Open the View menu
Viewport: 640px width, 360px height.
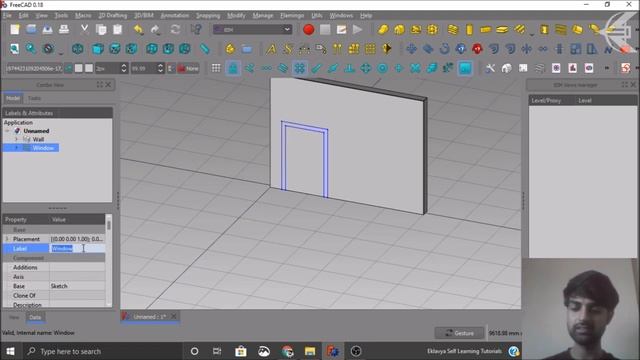pyautogui.click(x=41, y=16)
